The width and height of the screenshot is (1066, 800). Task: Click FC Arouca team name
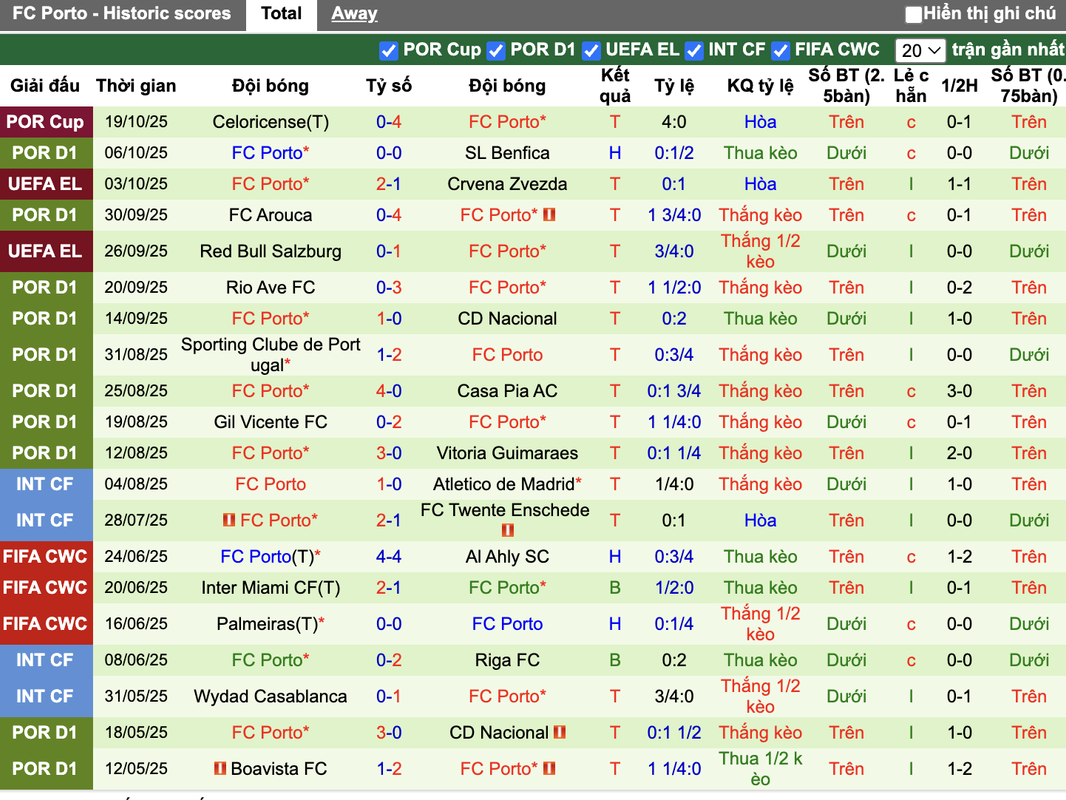[x=271, y=215]
